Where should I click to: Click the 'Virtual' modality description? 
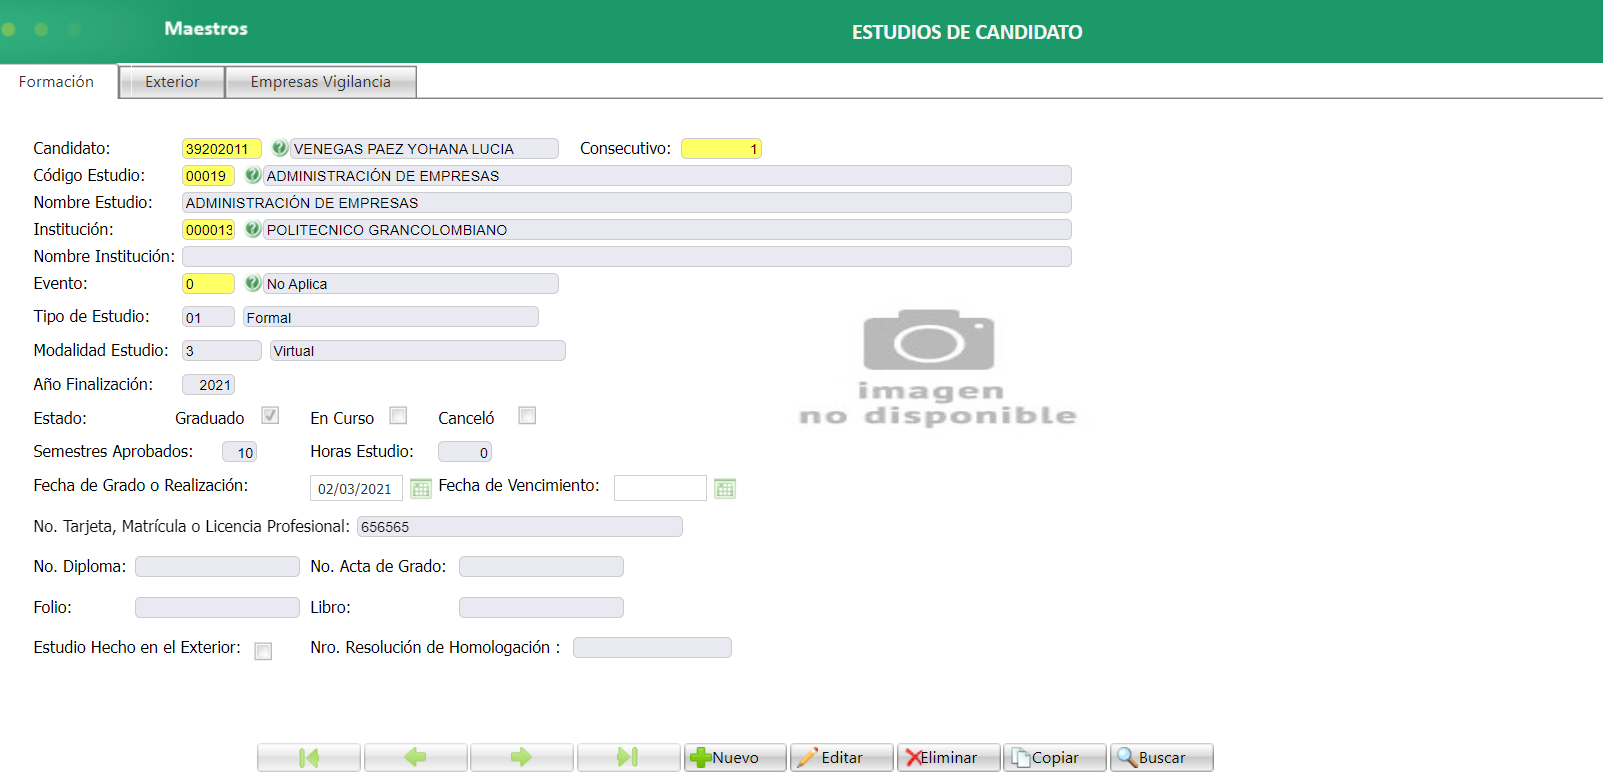(294, 351)
